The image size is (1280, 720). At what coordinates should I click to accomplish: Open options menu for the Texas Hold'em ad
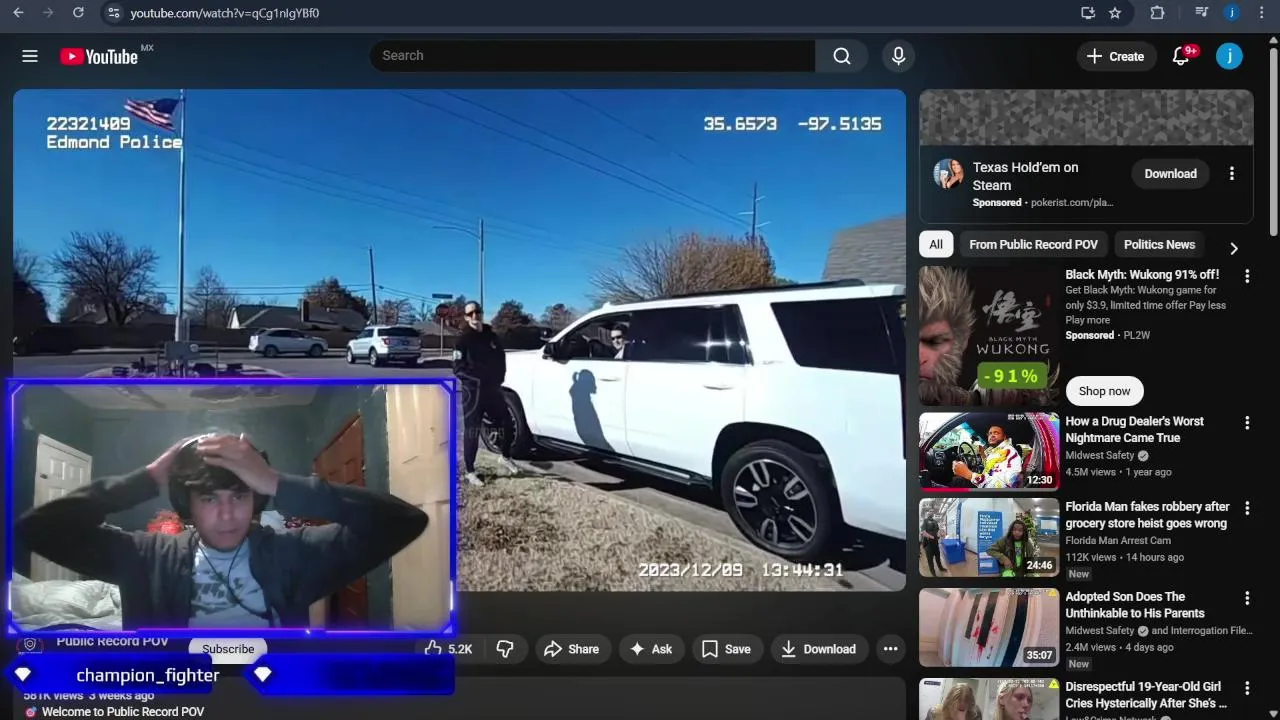1232,173
